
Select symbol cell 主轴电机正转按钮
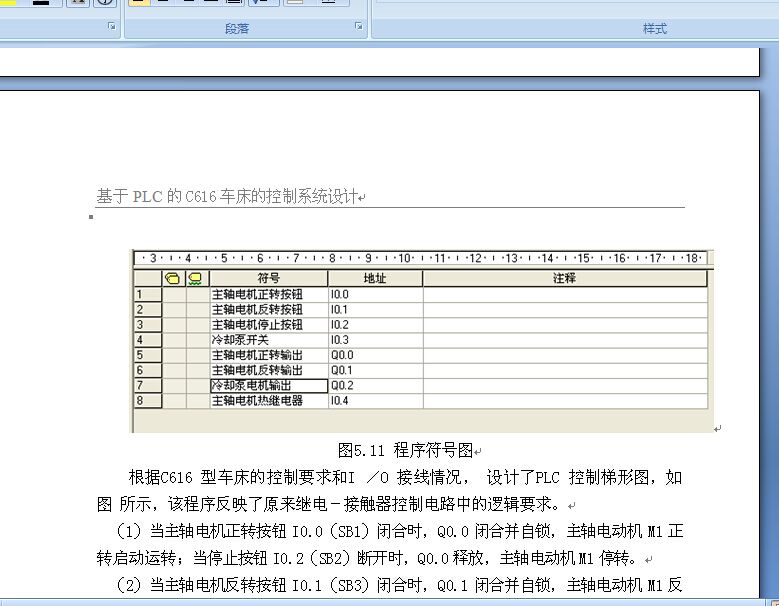[269, 295]
